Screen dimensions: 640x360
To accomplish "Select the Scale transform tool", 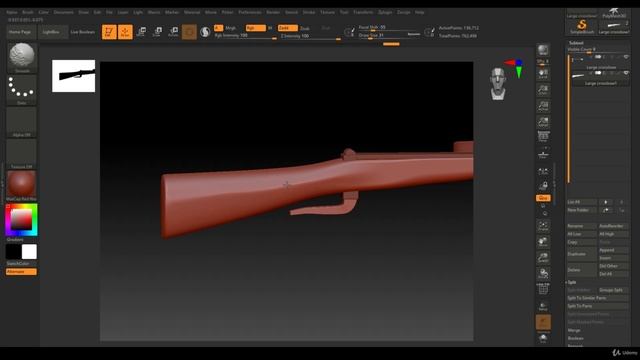I will [x=157, y=32].
